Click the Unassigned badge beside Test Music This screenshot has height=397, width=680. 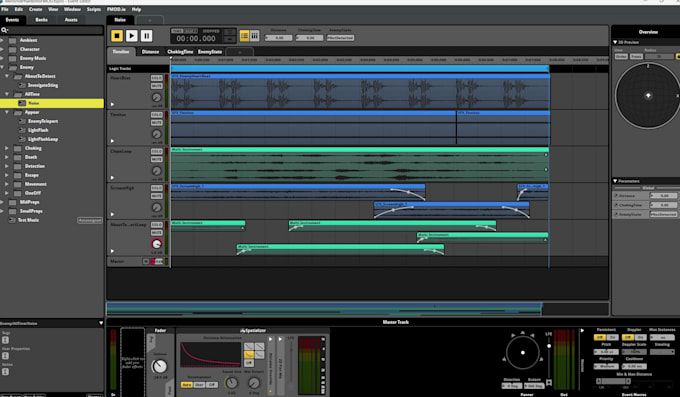90,220
